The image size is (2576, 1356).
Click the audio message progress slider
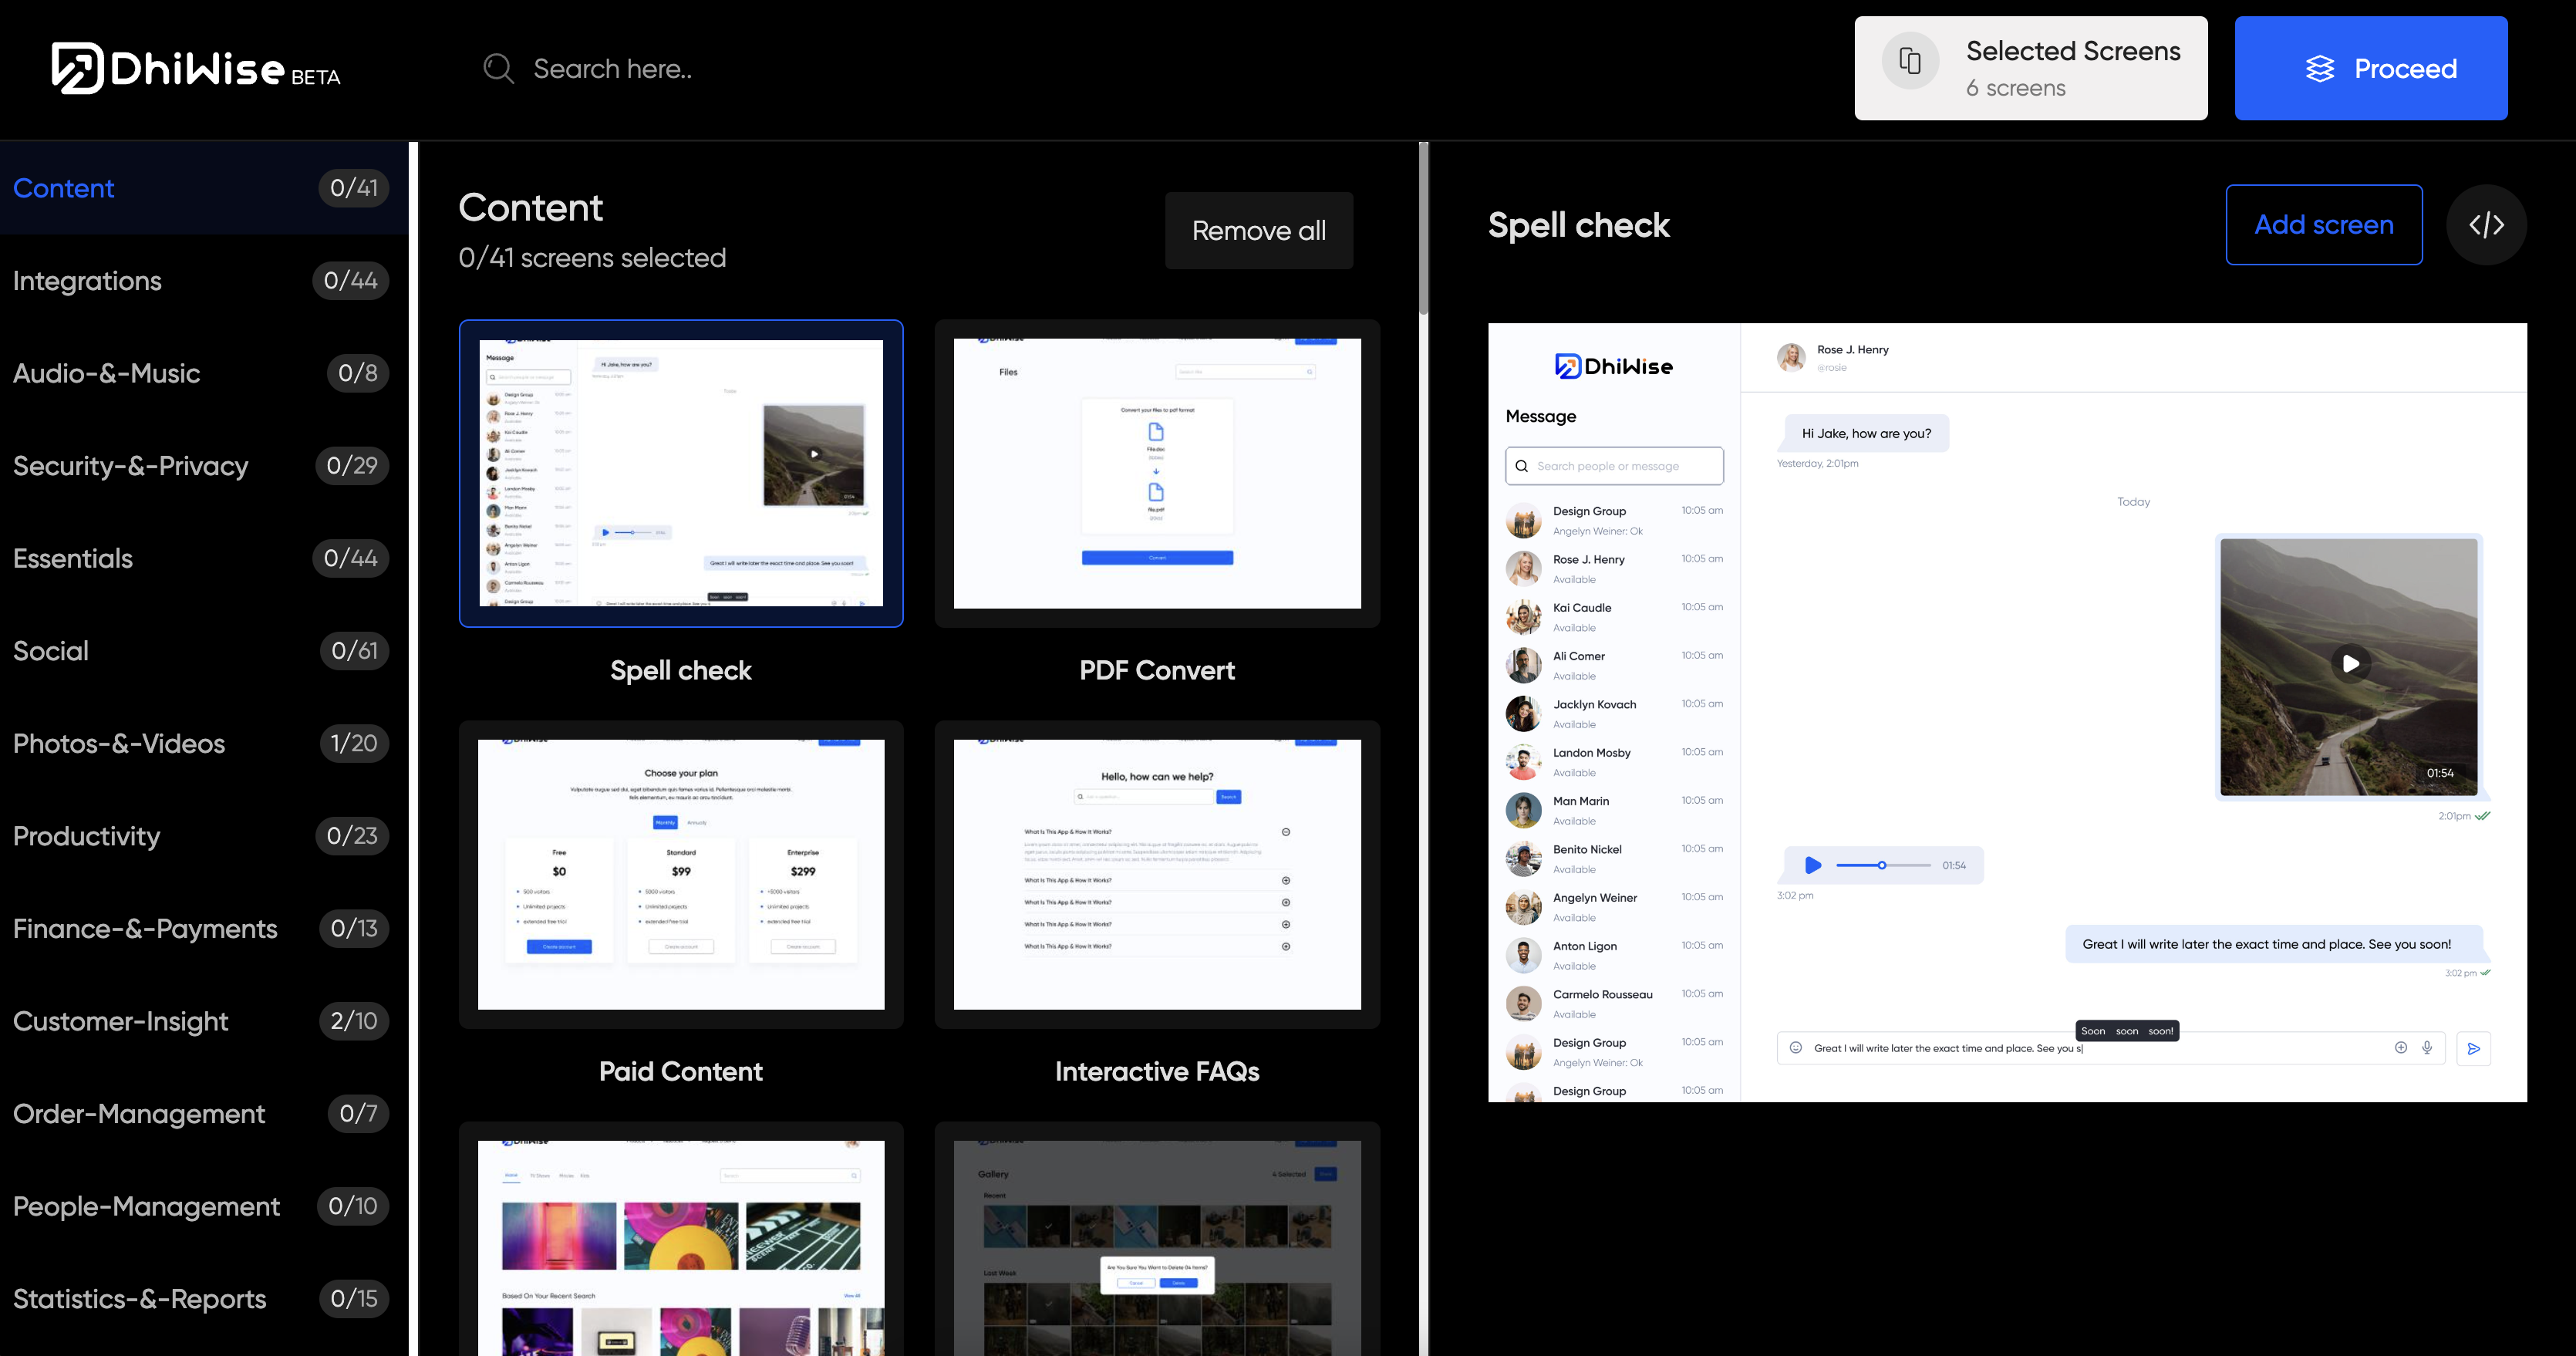point(1883,865)
